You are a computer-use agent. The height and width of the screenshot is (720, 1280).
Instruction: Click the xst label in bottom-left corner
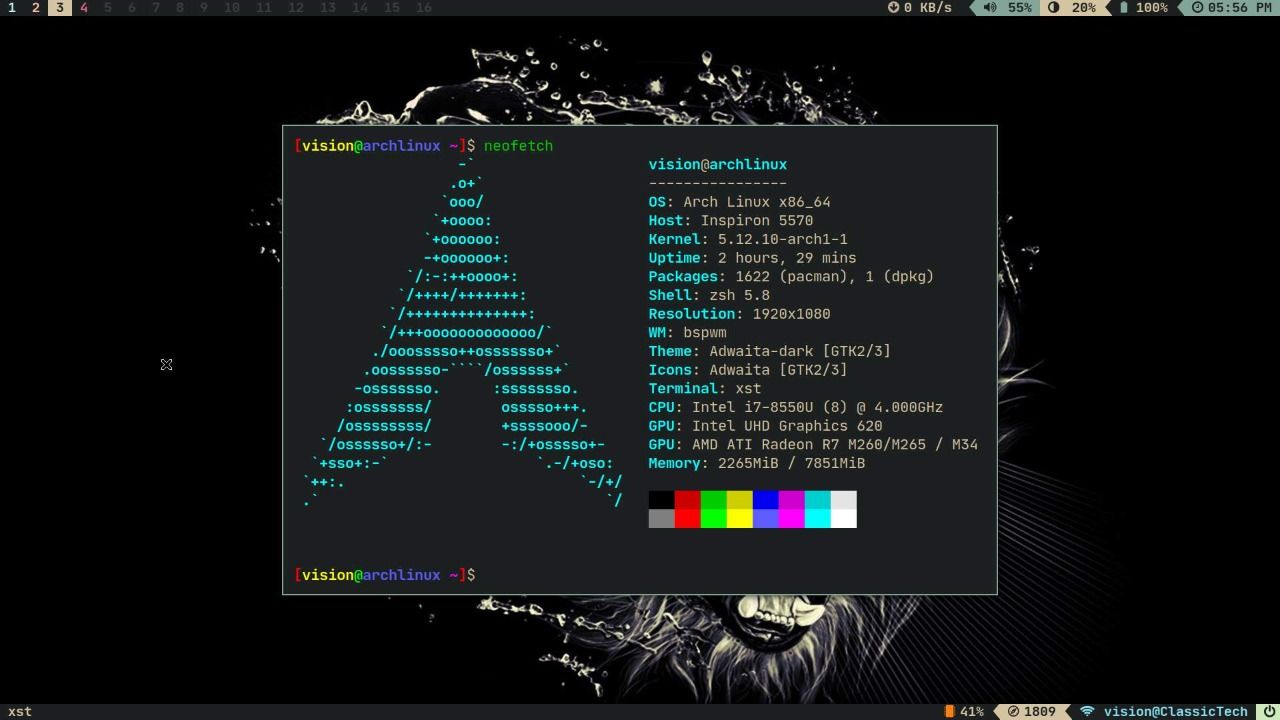pyautogui.click(x=20, y=711)
